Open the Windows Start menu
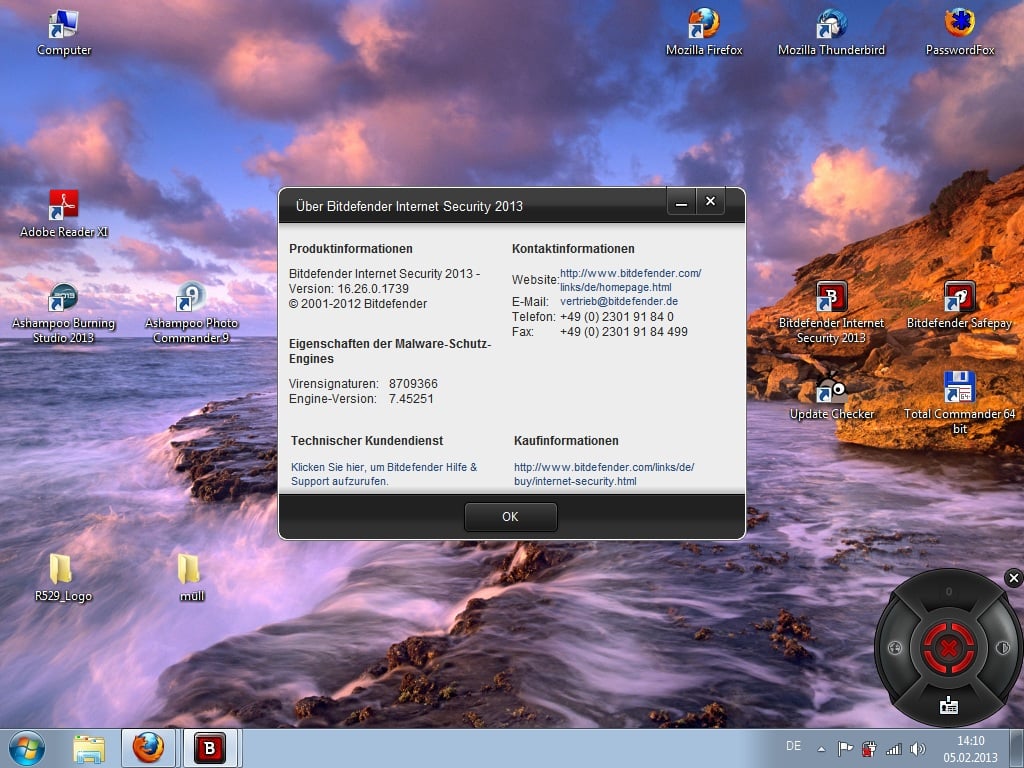The width and height of the screenshot is (1024, 768). point(27,748)
